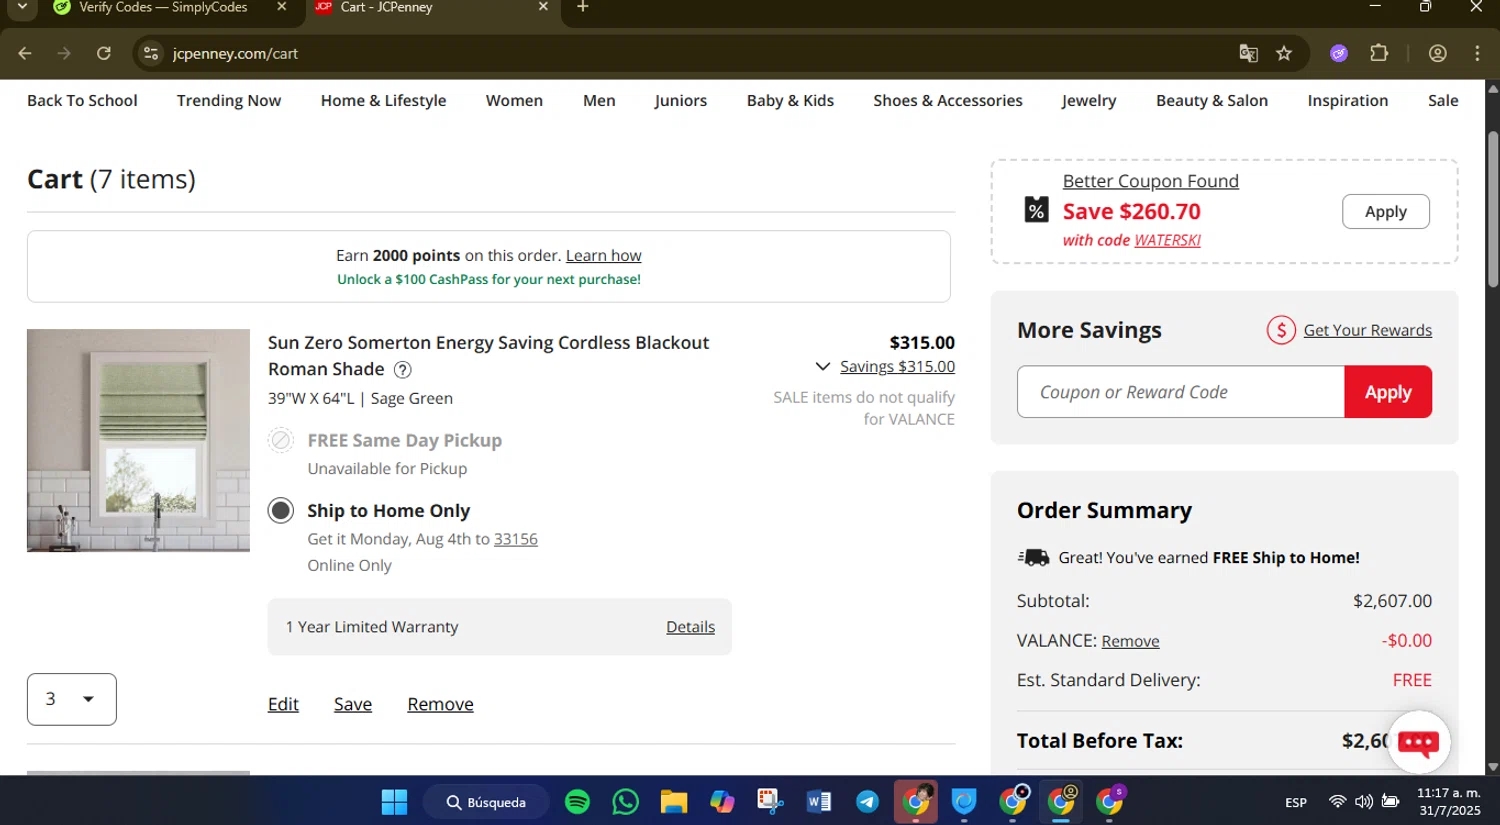This screenshot has width=1500, height=825.
Task: Open Spotify from the taskbar
Action: 577,802
